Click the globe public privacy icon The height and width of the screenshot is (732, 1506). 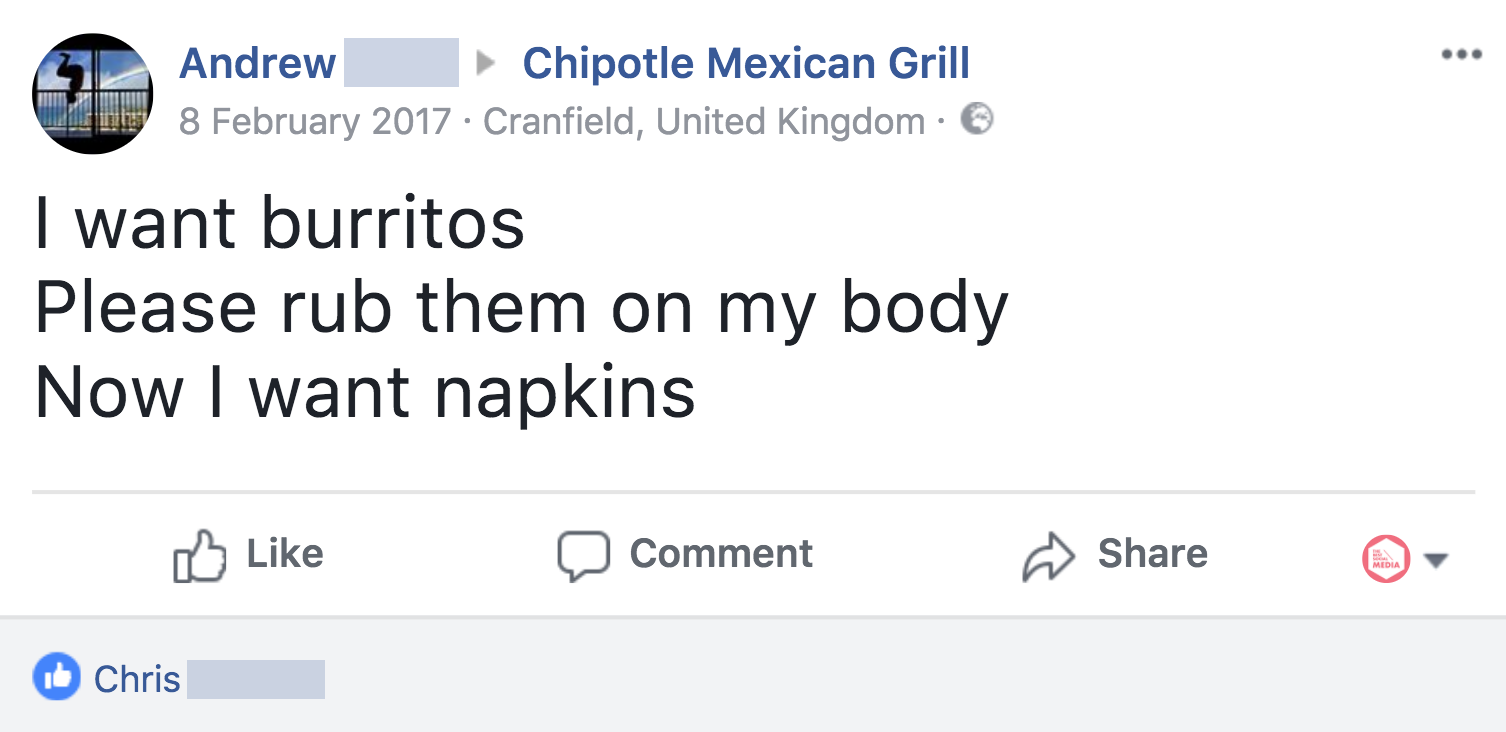[977, 120]
